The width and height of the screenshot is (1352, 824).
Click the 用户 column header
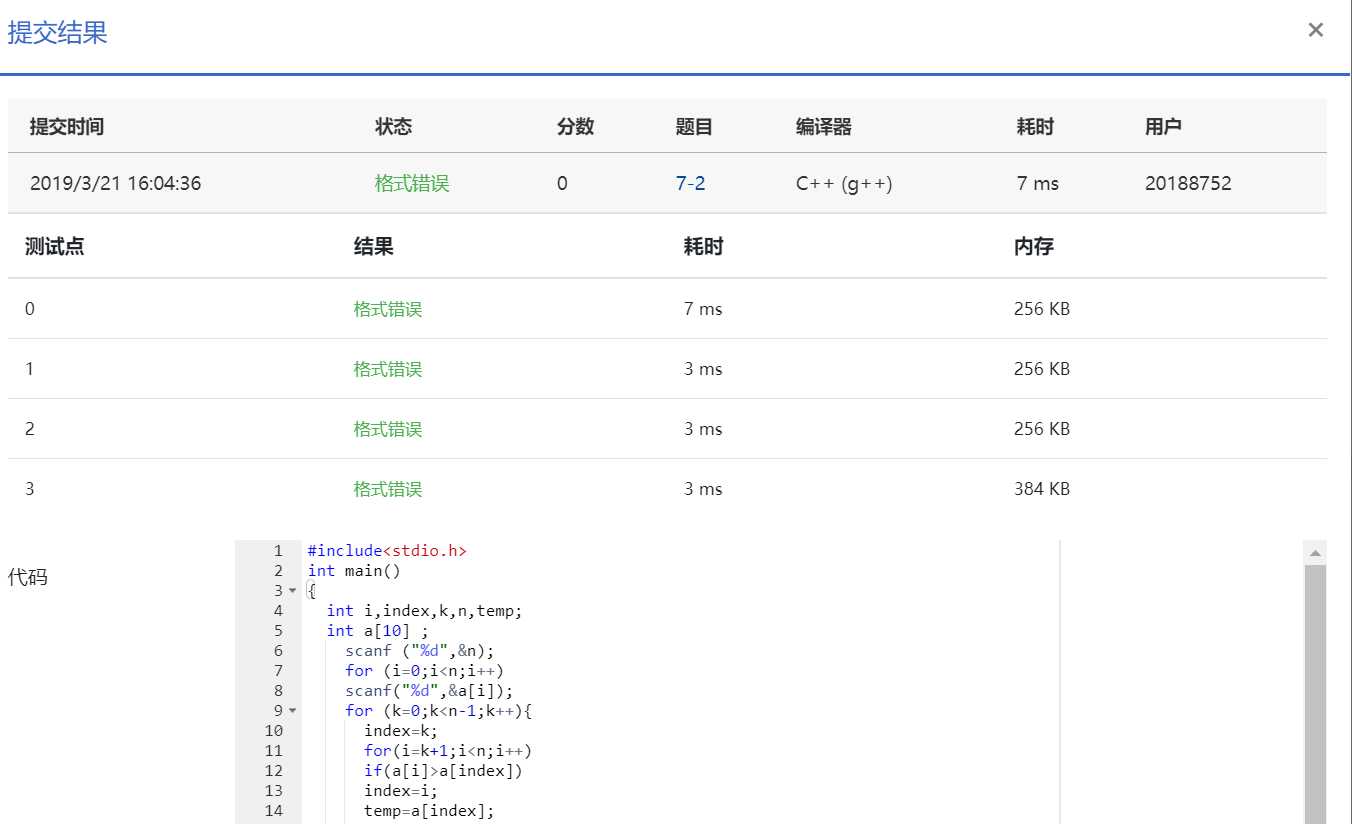[1163, 127]
